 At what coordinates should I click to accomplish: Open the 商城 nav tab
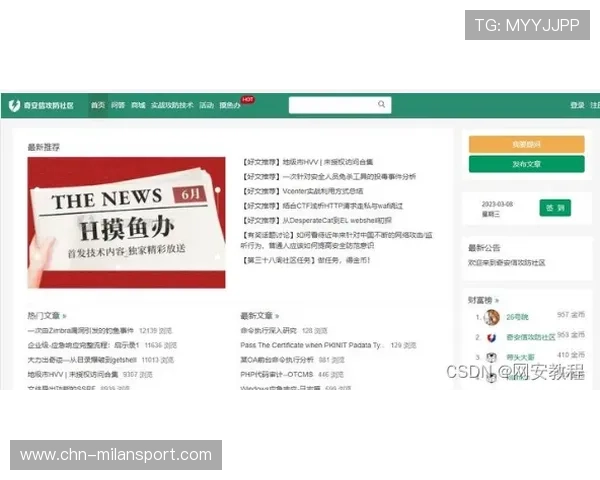[x=138, y=105]
